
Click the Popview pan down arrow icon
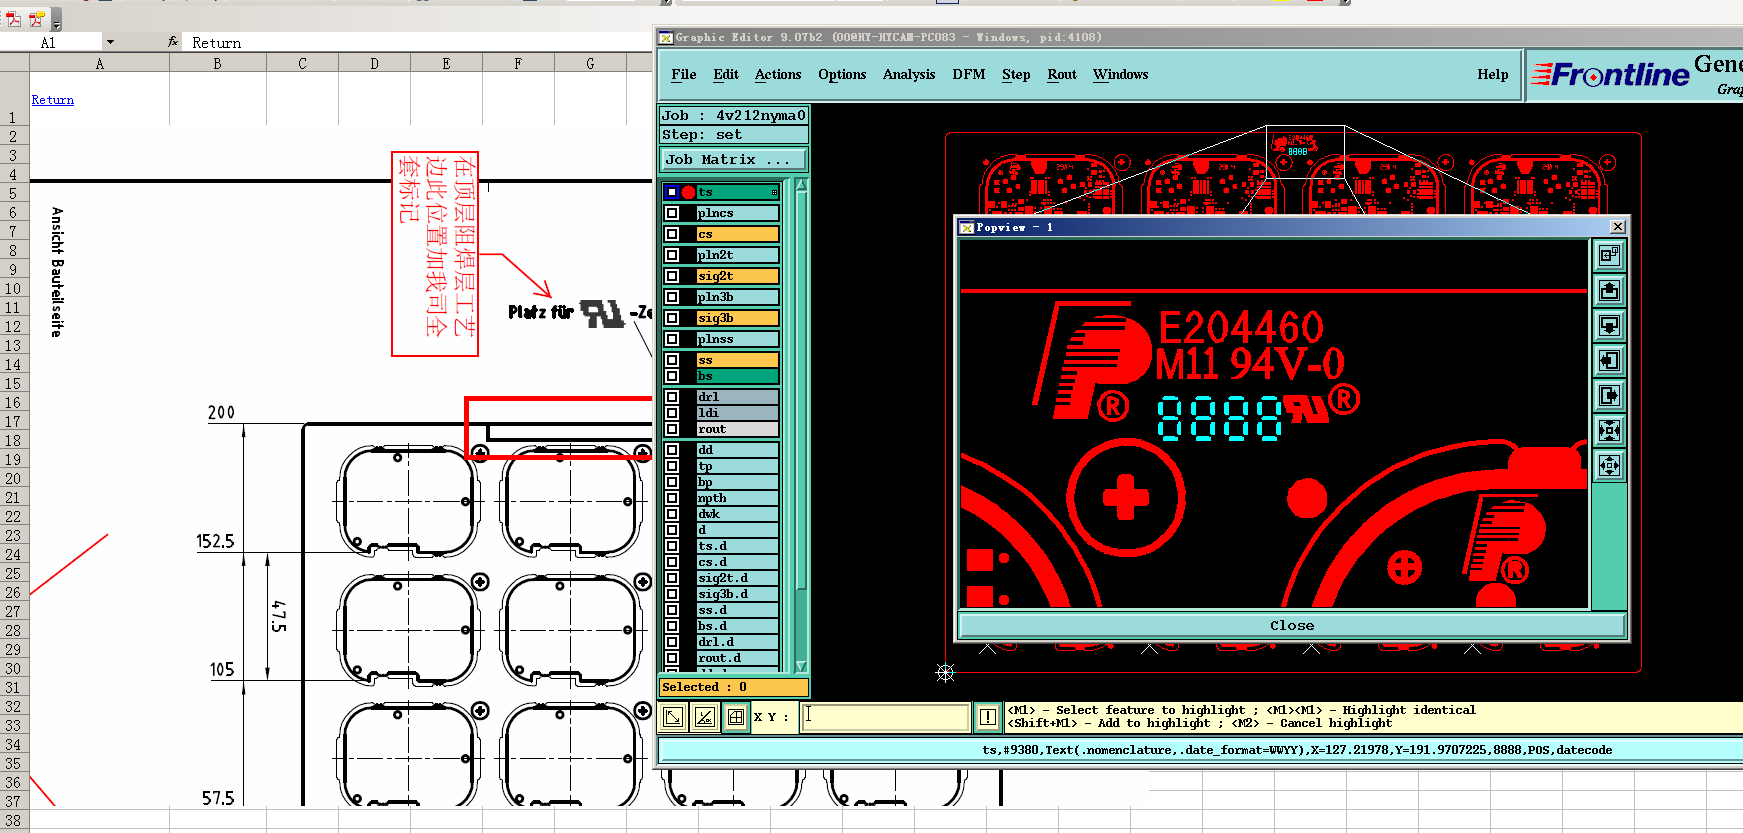coord(1609,326)
